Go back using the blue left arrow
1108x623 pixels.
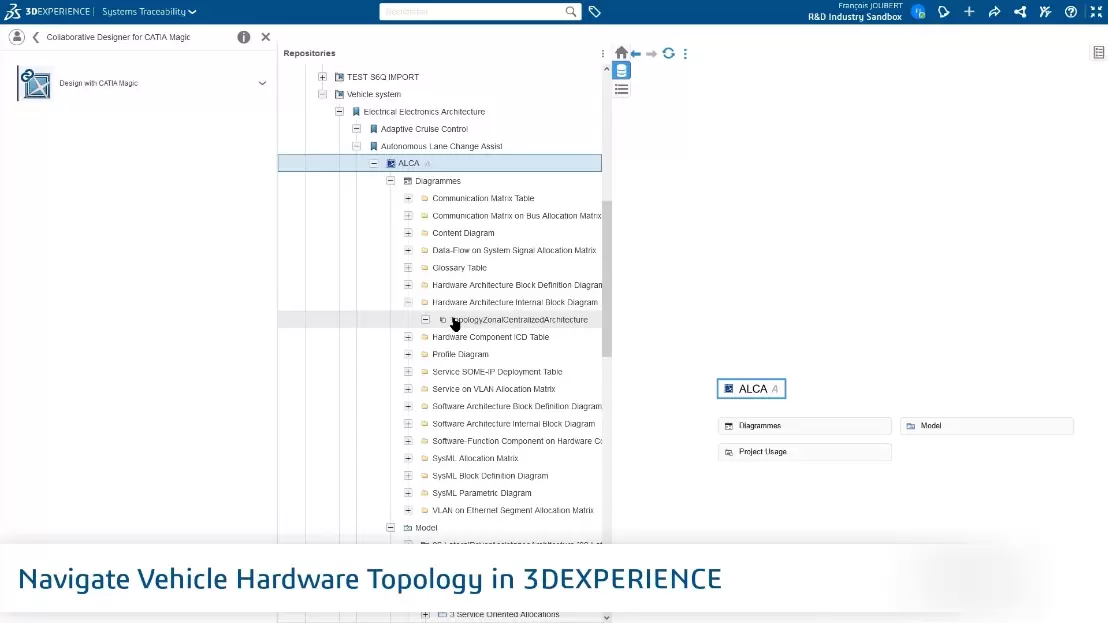click(636, 54)
